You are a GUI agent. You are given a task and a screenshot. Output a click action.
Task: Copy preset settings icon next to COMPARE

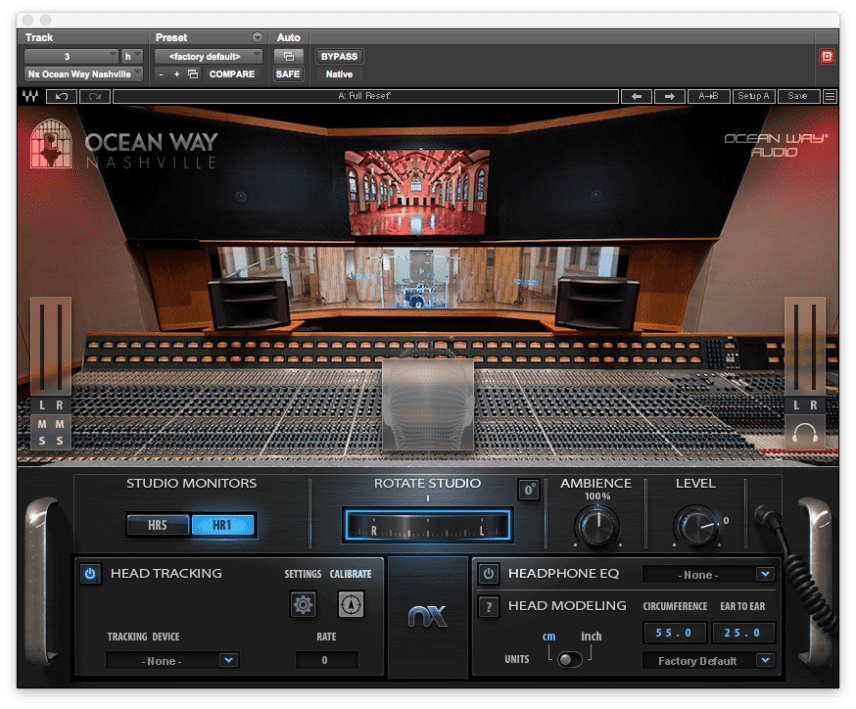click(x=193, y=74)
